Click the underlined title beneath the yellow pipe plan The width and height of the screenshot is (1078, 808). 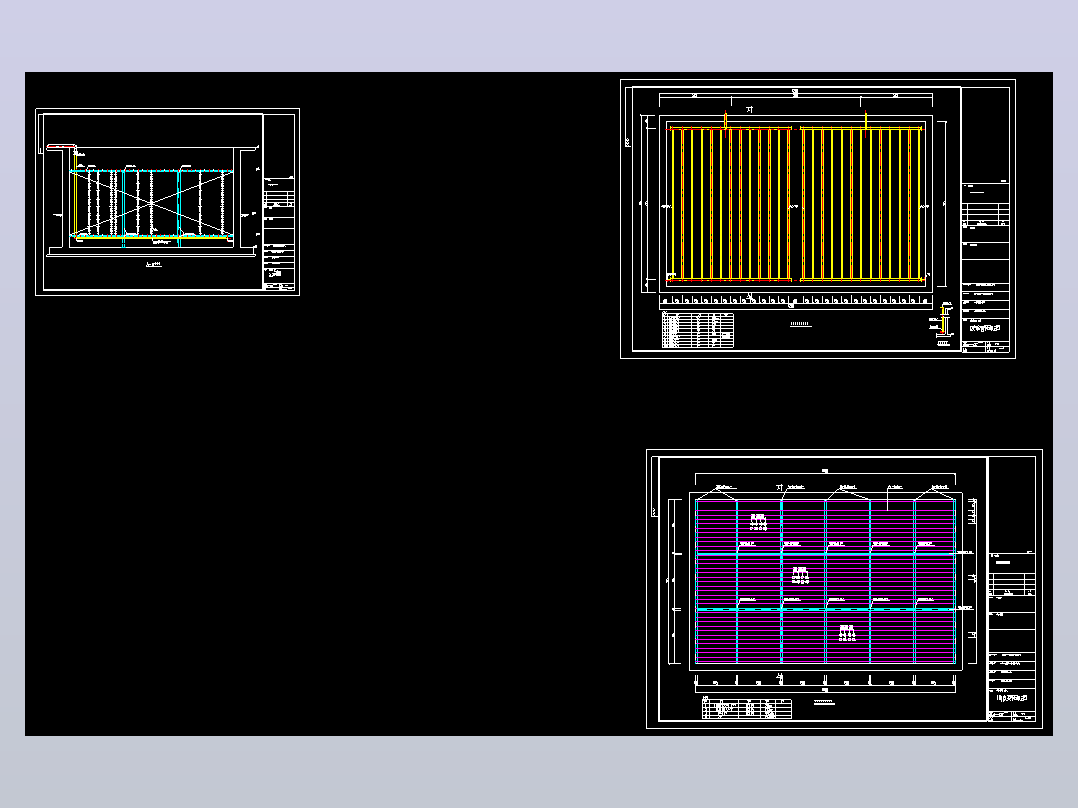click(x=800, y=324)
